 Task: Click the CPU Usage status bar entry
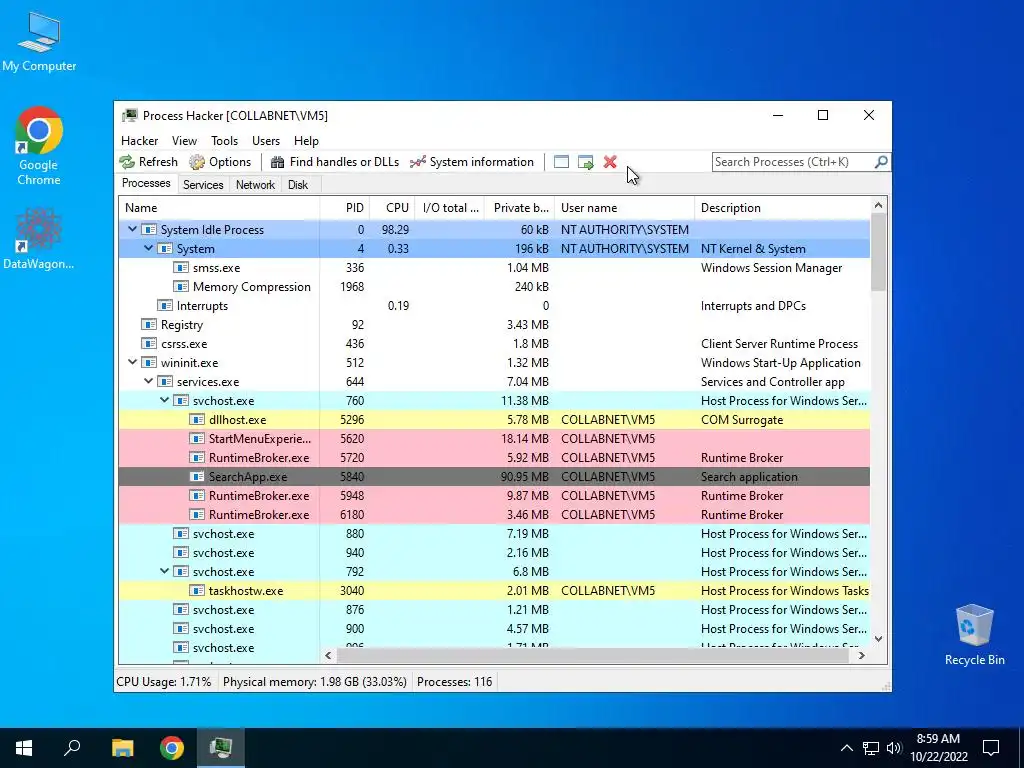[164, 682]
